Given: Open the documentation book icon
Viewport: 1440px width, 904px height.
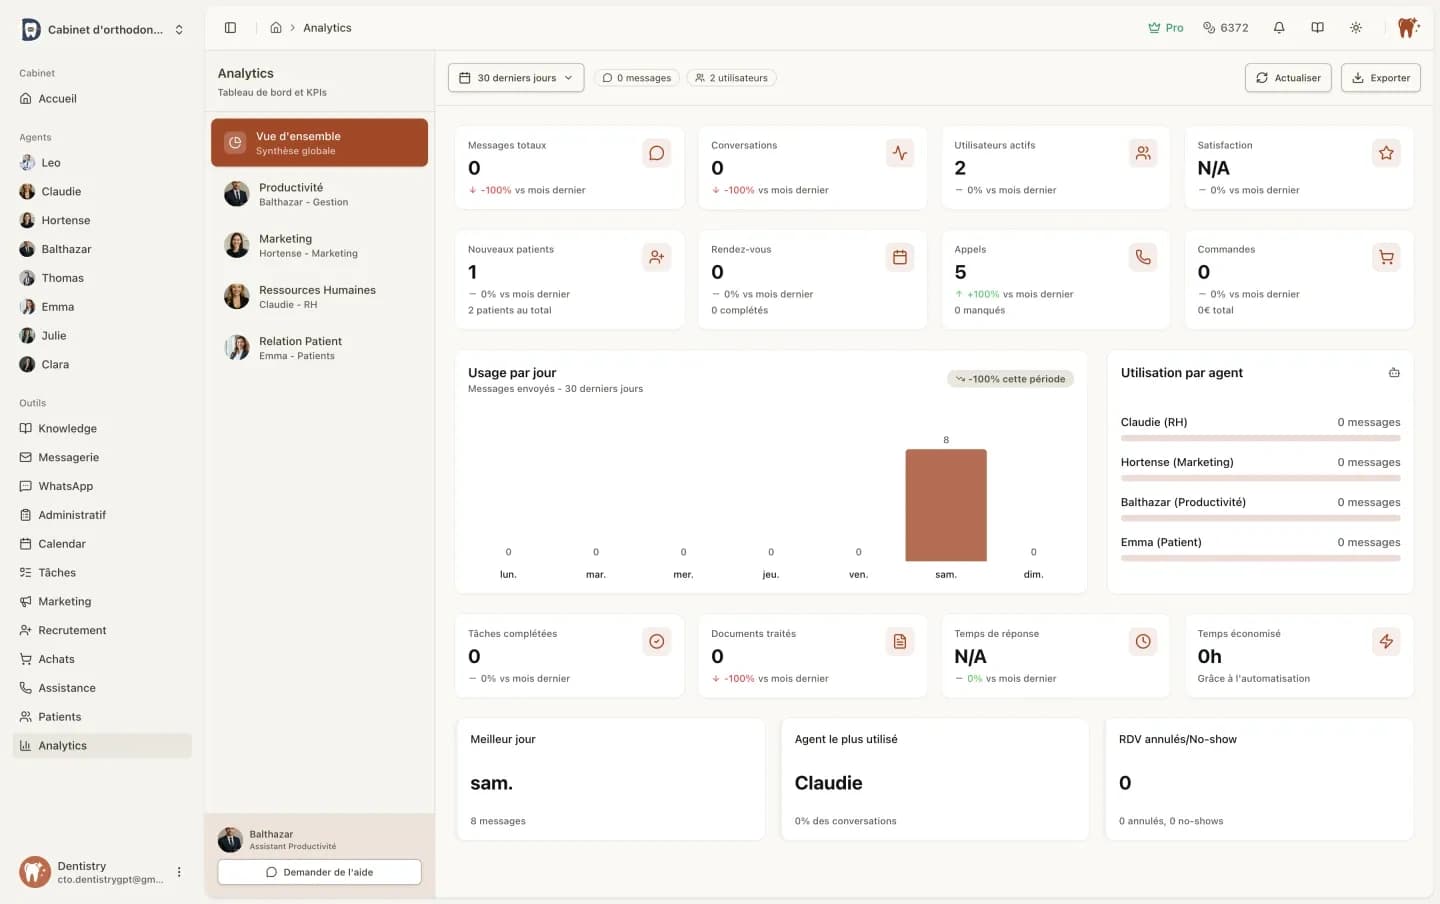Looking at the screenshot, I should point(1317,27).
